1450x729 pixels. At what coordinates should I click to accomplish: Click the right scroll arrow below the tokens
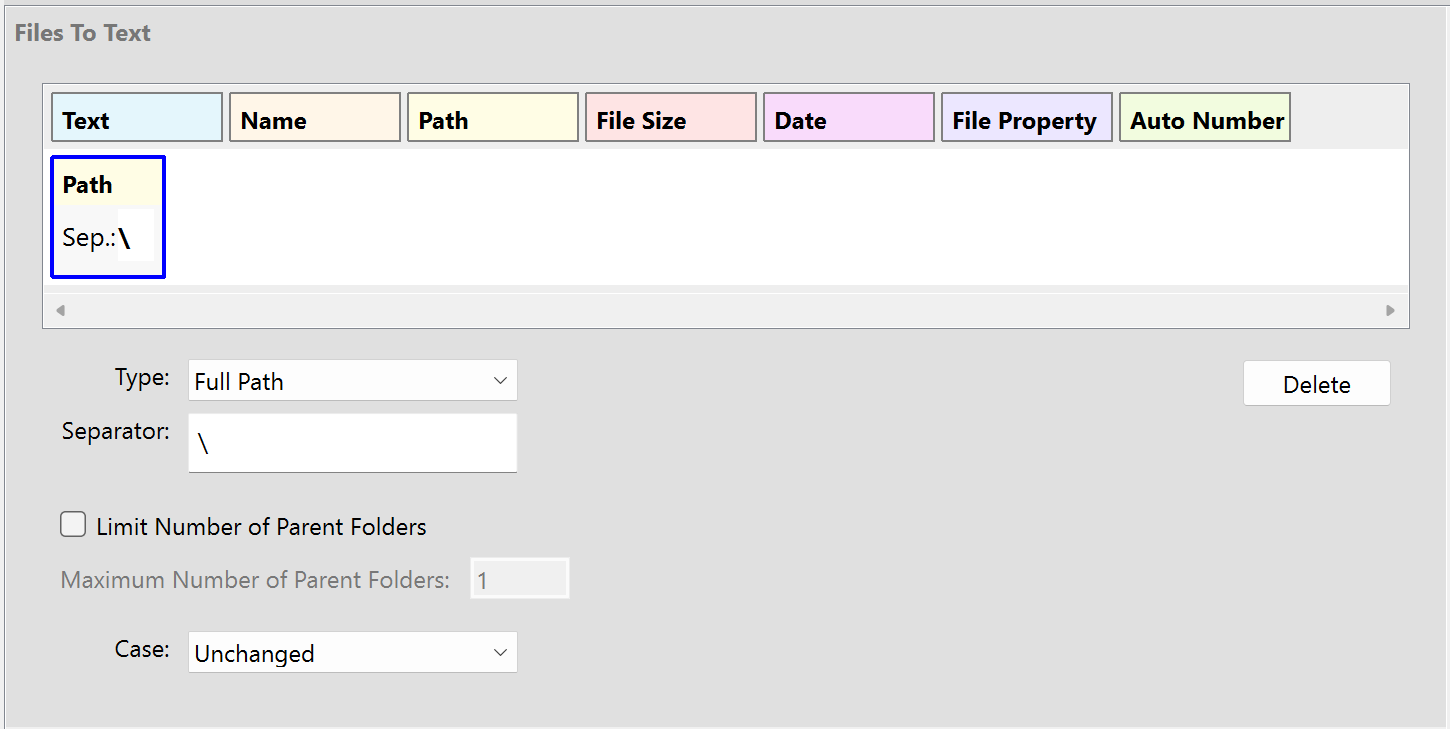[x=1390, y=310]
